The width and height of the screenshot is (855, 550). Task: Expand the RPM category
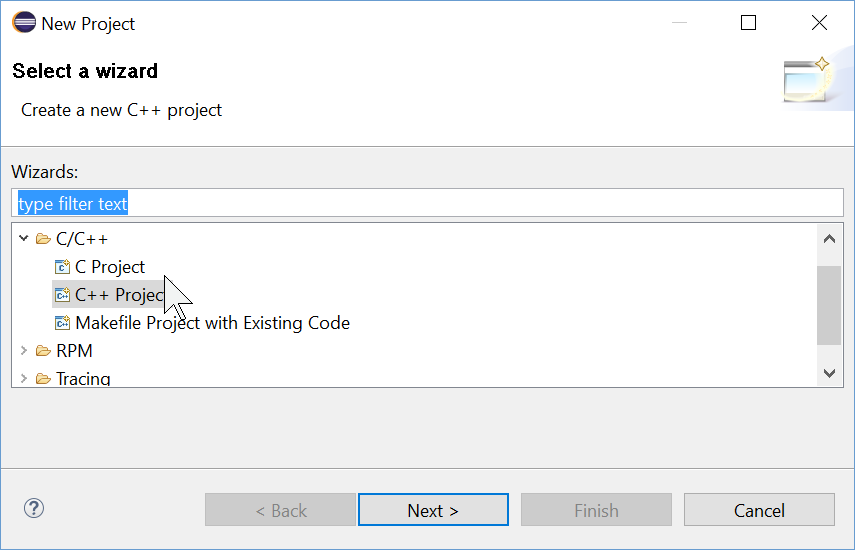23,350
